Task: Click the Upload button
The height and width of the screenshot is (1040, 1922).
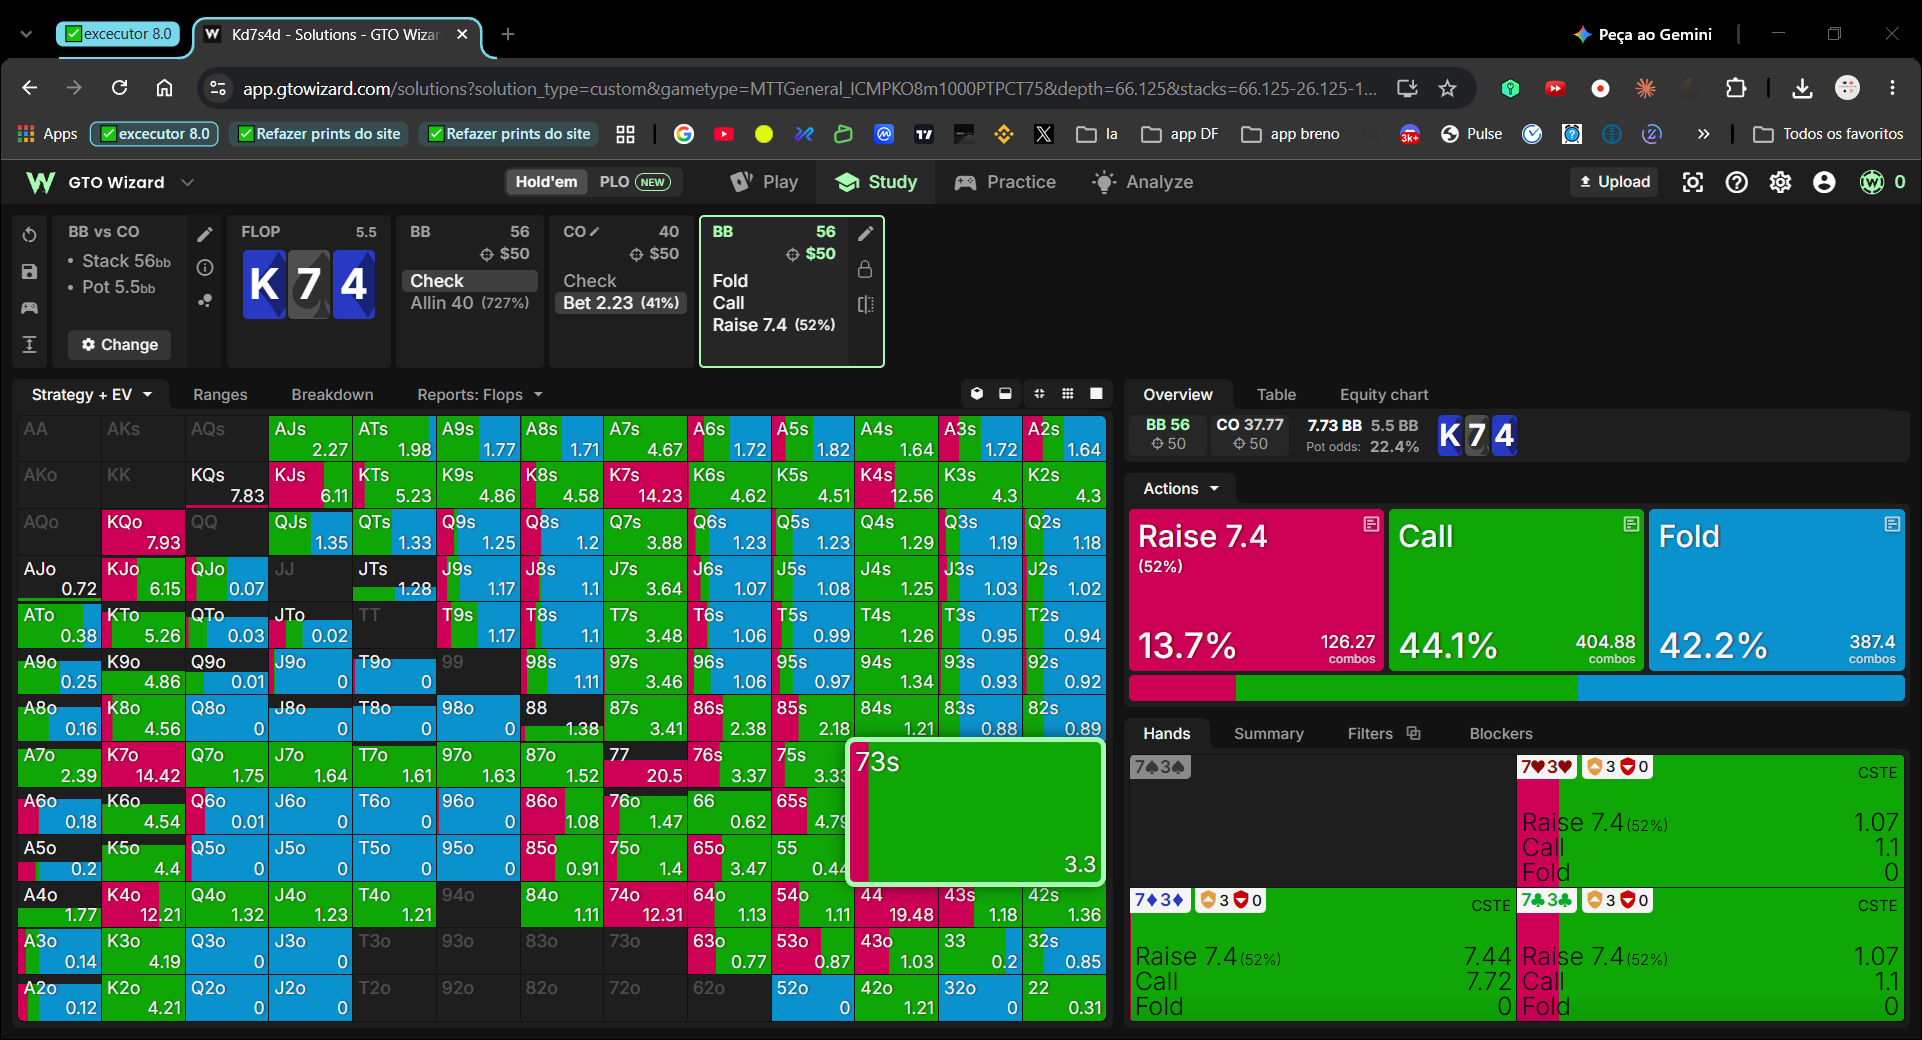Action: pos(1614,182)
